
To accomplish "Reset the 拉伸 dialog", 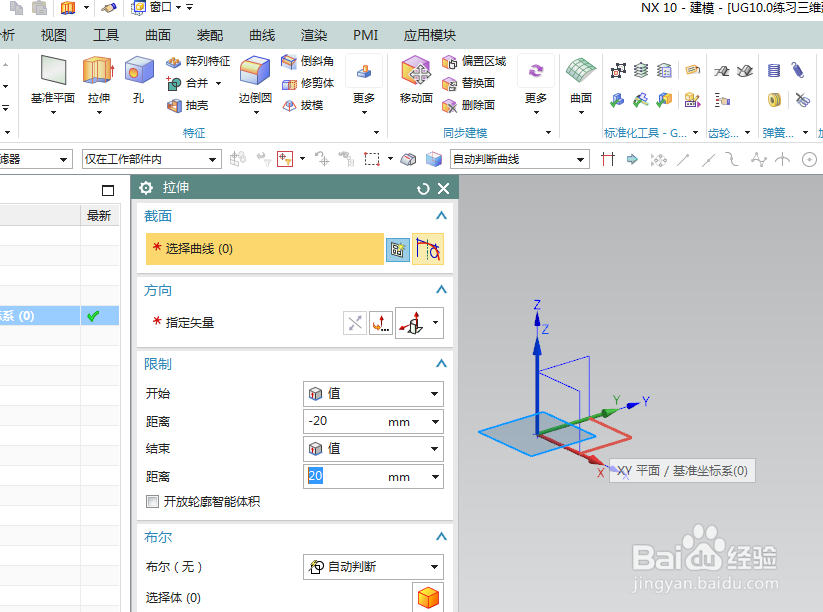I will pos(421,187).
